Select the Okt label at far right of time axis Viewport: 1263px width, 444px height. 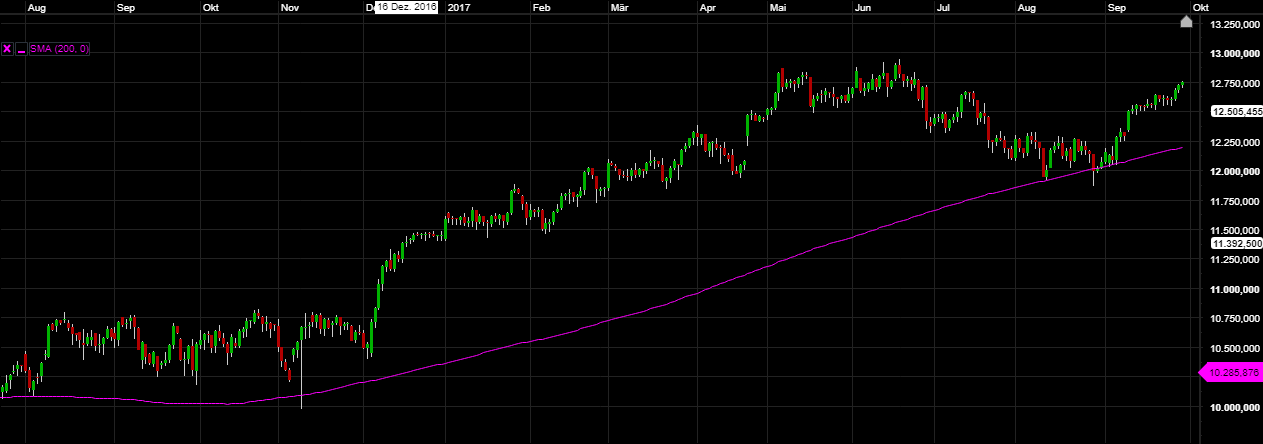(x=1187, y=8)
